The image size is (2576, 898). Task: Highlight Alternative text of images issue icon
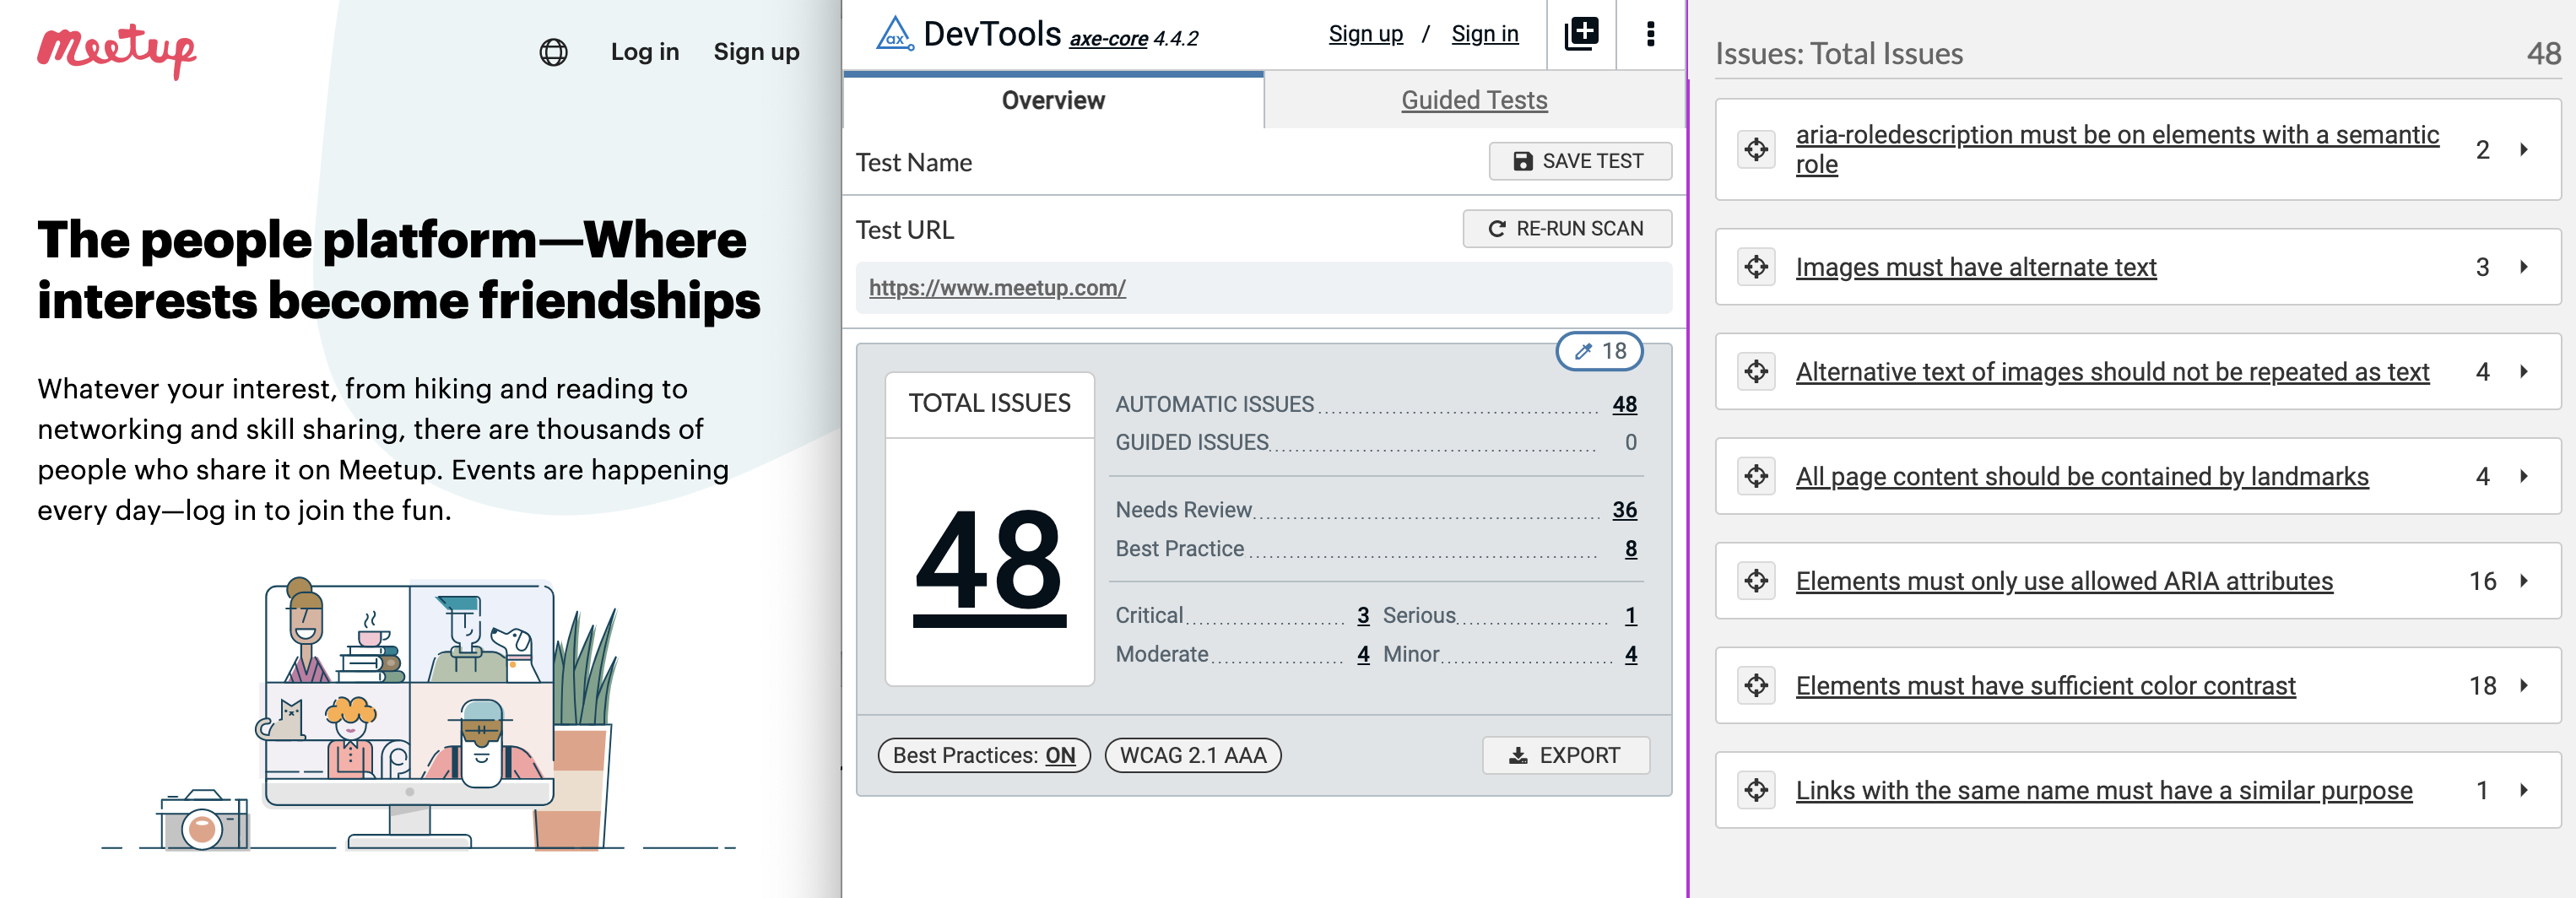(1756, 372)
